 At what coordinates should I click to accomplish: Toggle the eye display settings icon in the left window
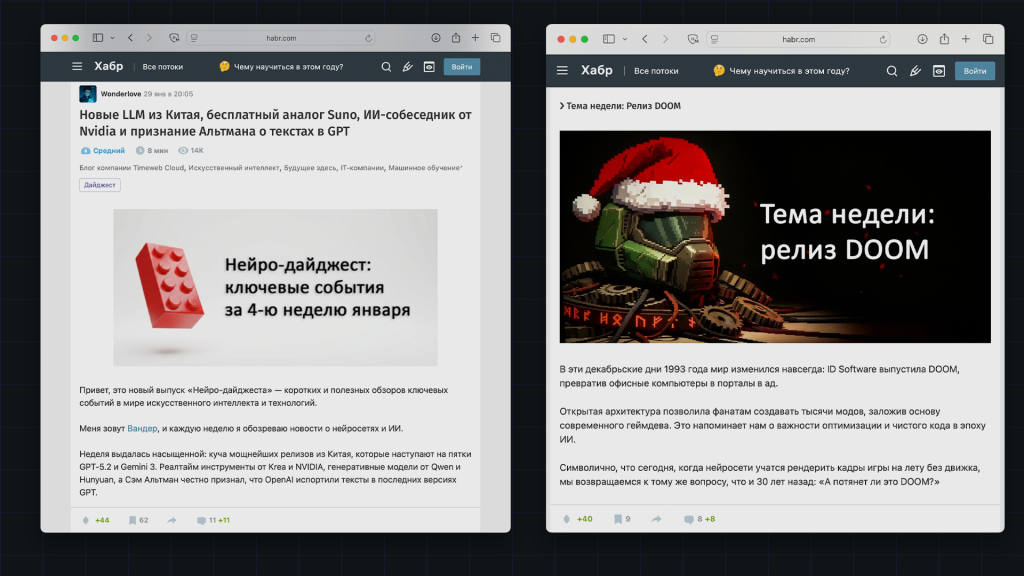pos(429,67)
